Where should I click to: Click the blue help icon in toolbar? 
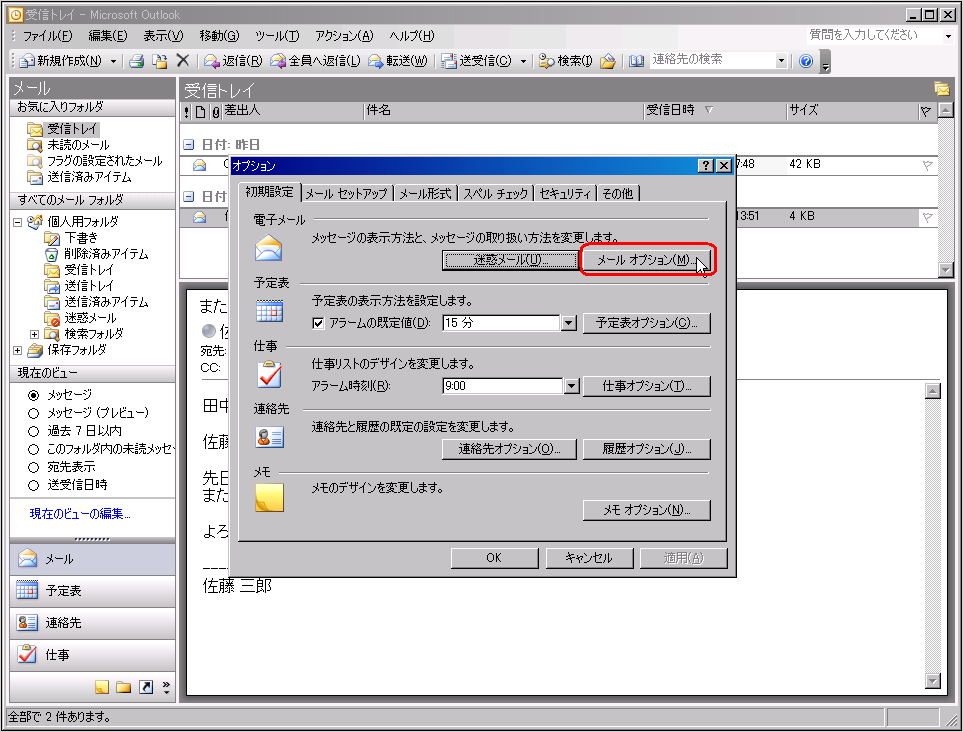(806, 61)
